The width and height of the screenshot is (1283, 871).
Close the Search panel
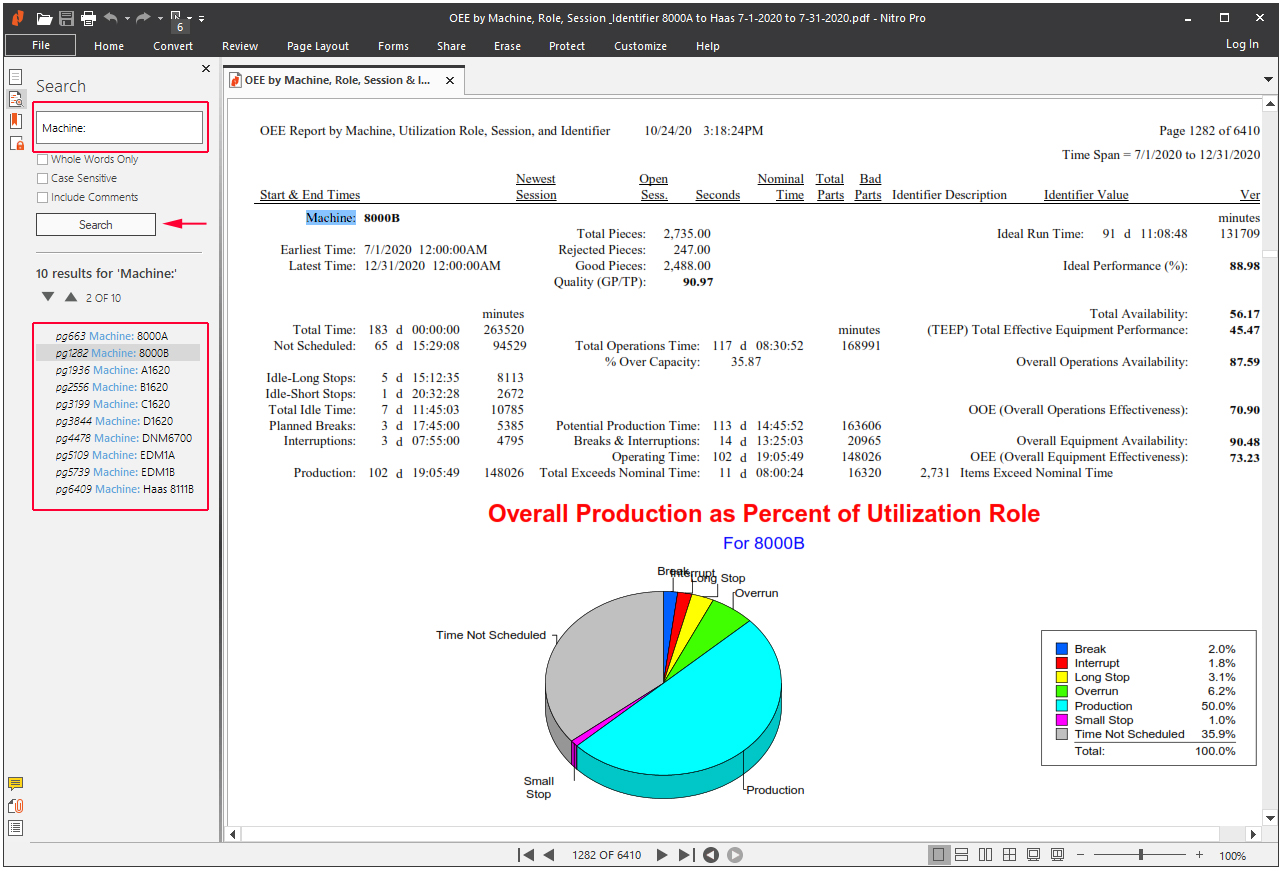pyautogui.click(x=206, y=69)
